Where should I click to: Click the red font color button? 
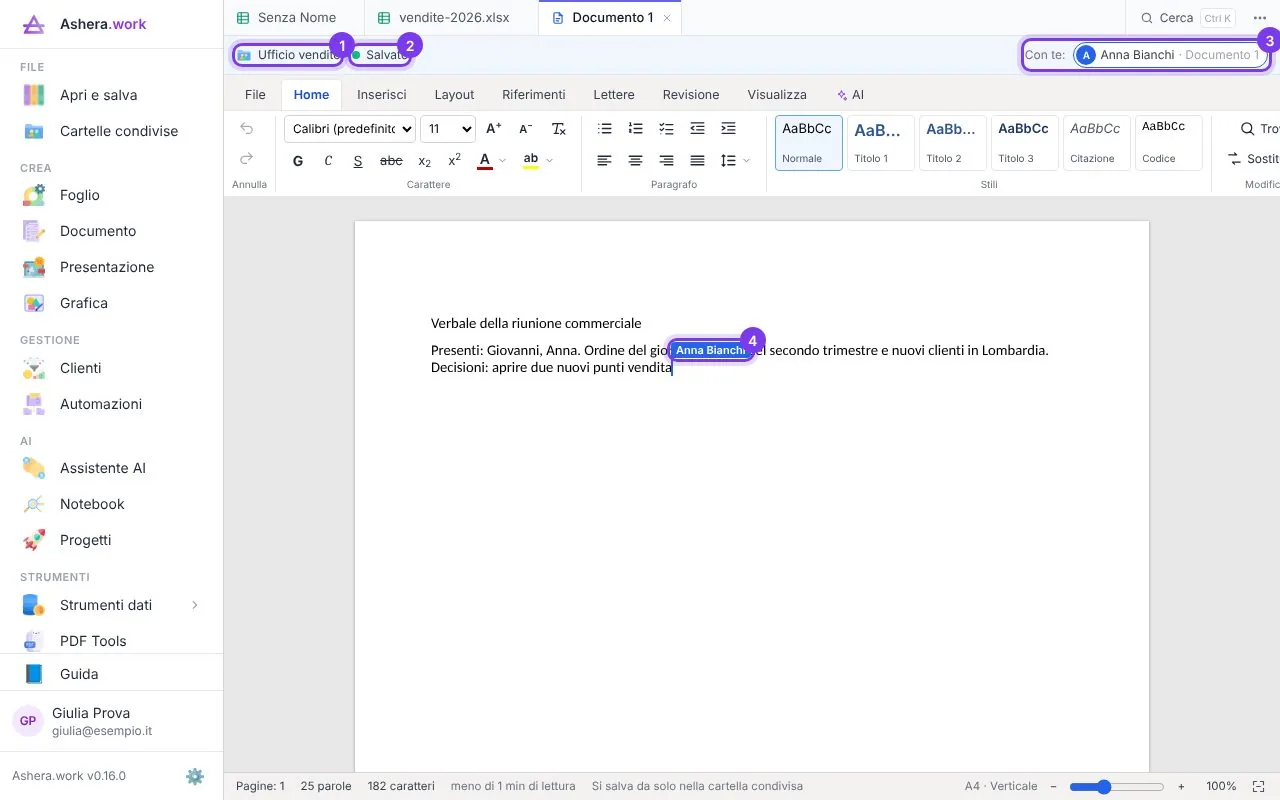click(x=485, y=160)
